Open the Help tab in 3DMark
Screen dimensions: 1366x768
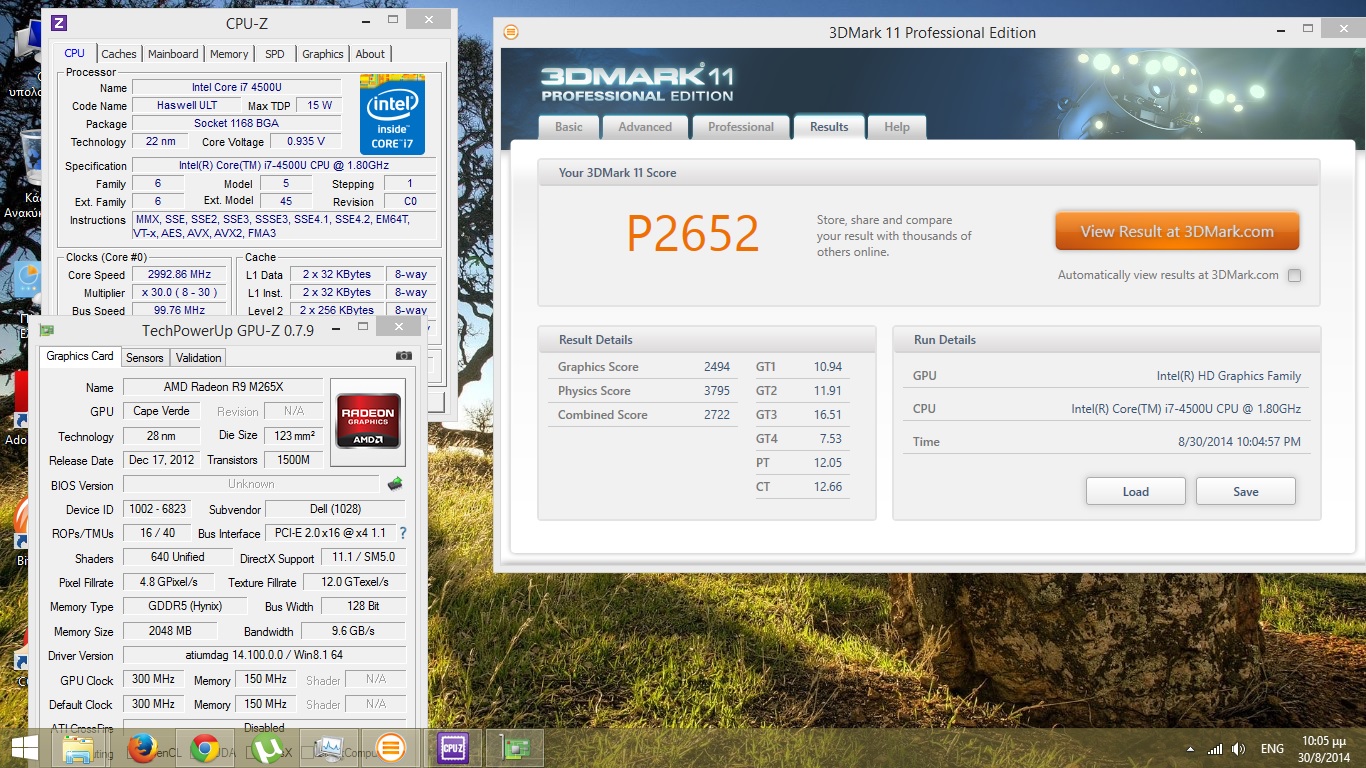pos(897,127)
